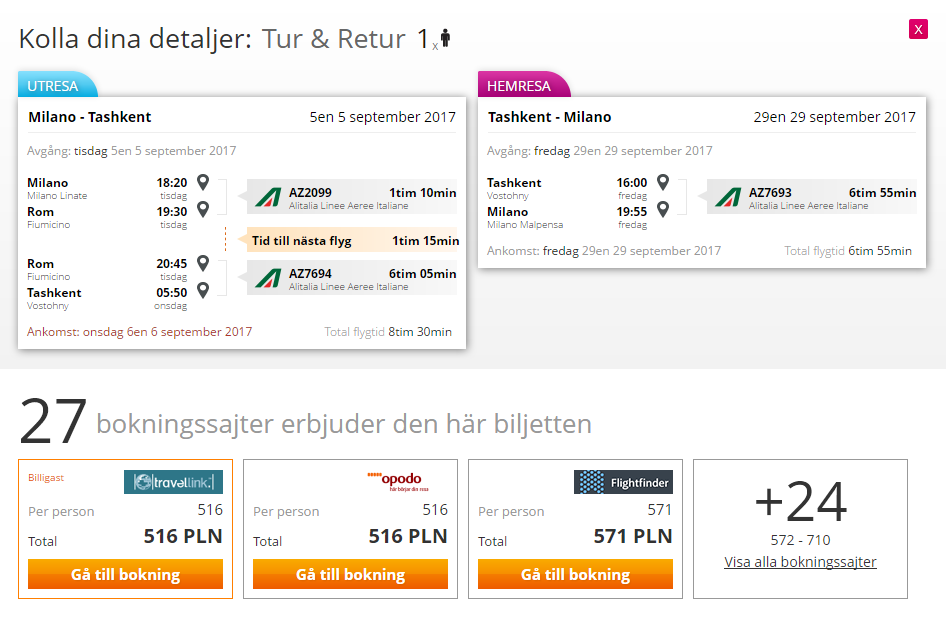Select the UTRESA tab
This screenshot has width=946, height=618.
[x=56, y=85]
